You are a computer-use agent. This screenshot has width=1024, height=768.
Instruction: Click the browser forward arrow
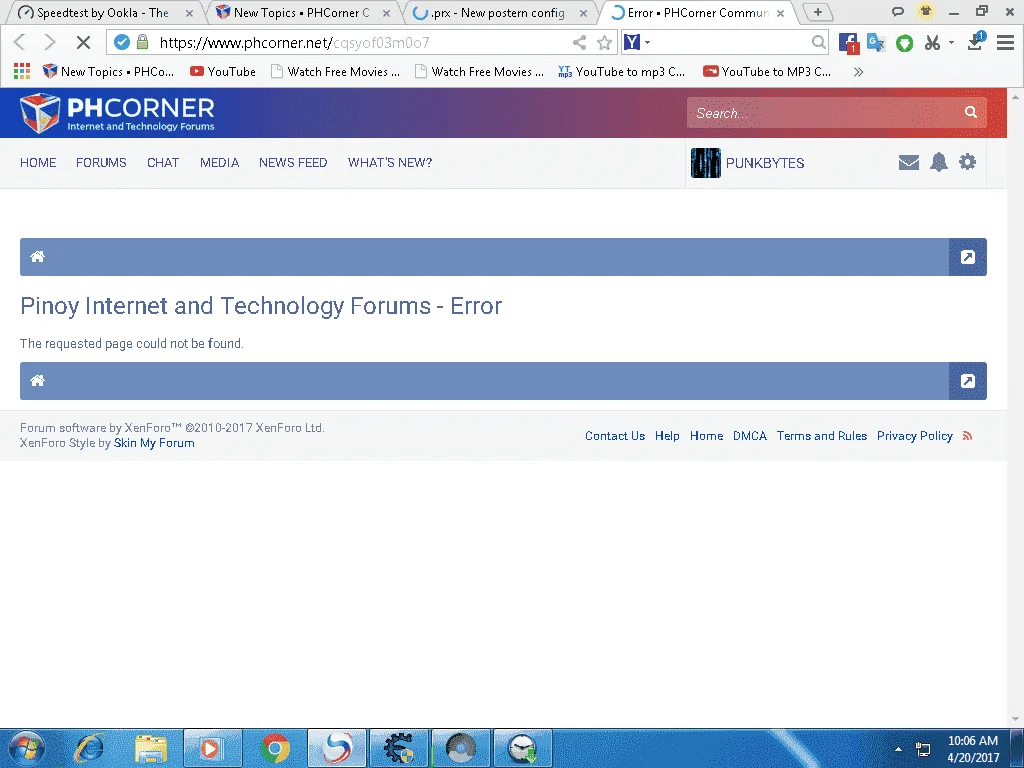click(50, 42)
